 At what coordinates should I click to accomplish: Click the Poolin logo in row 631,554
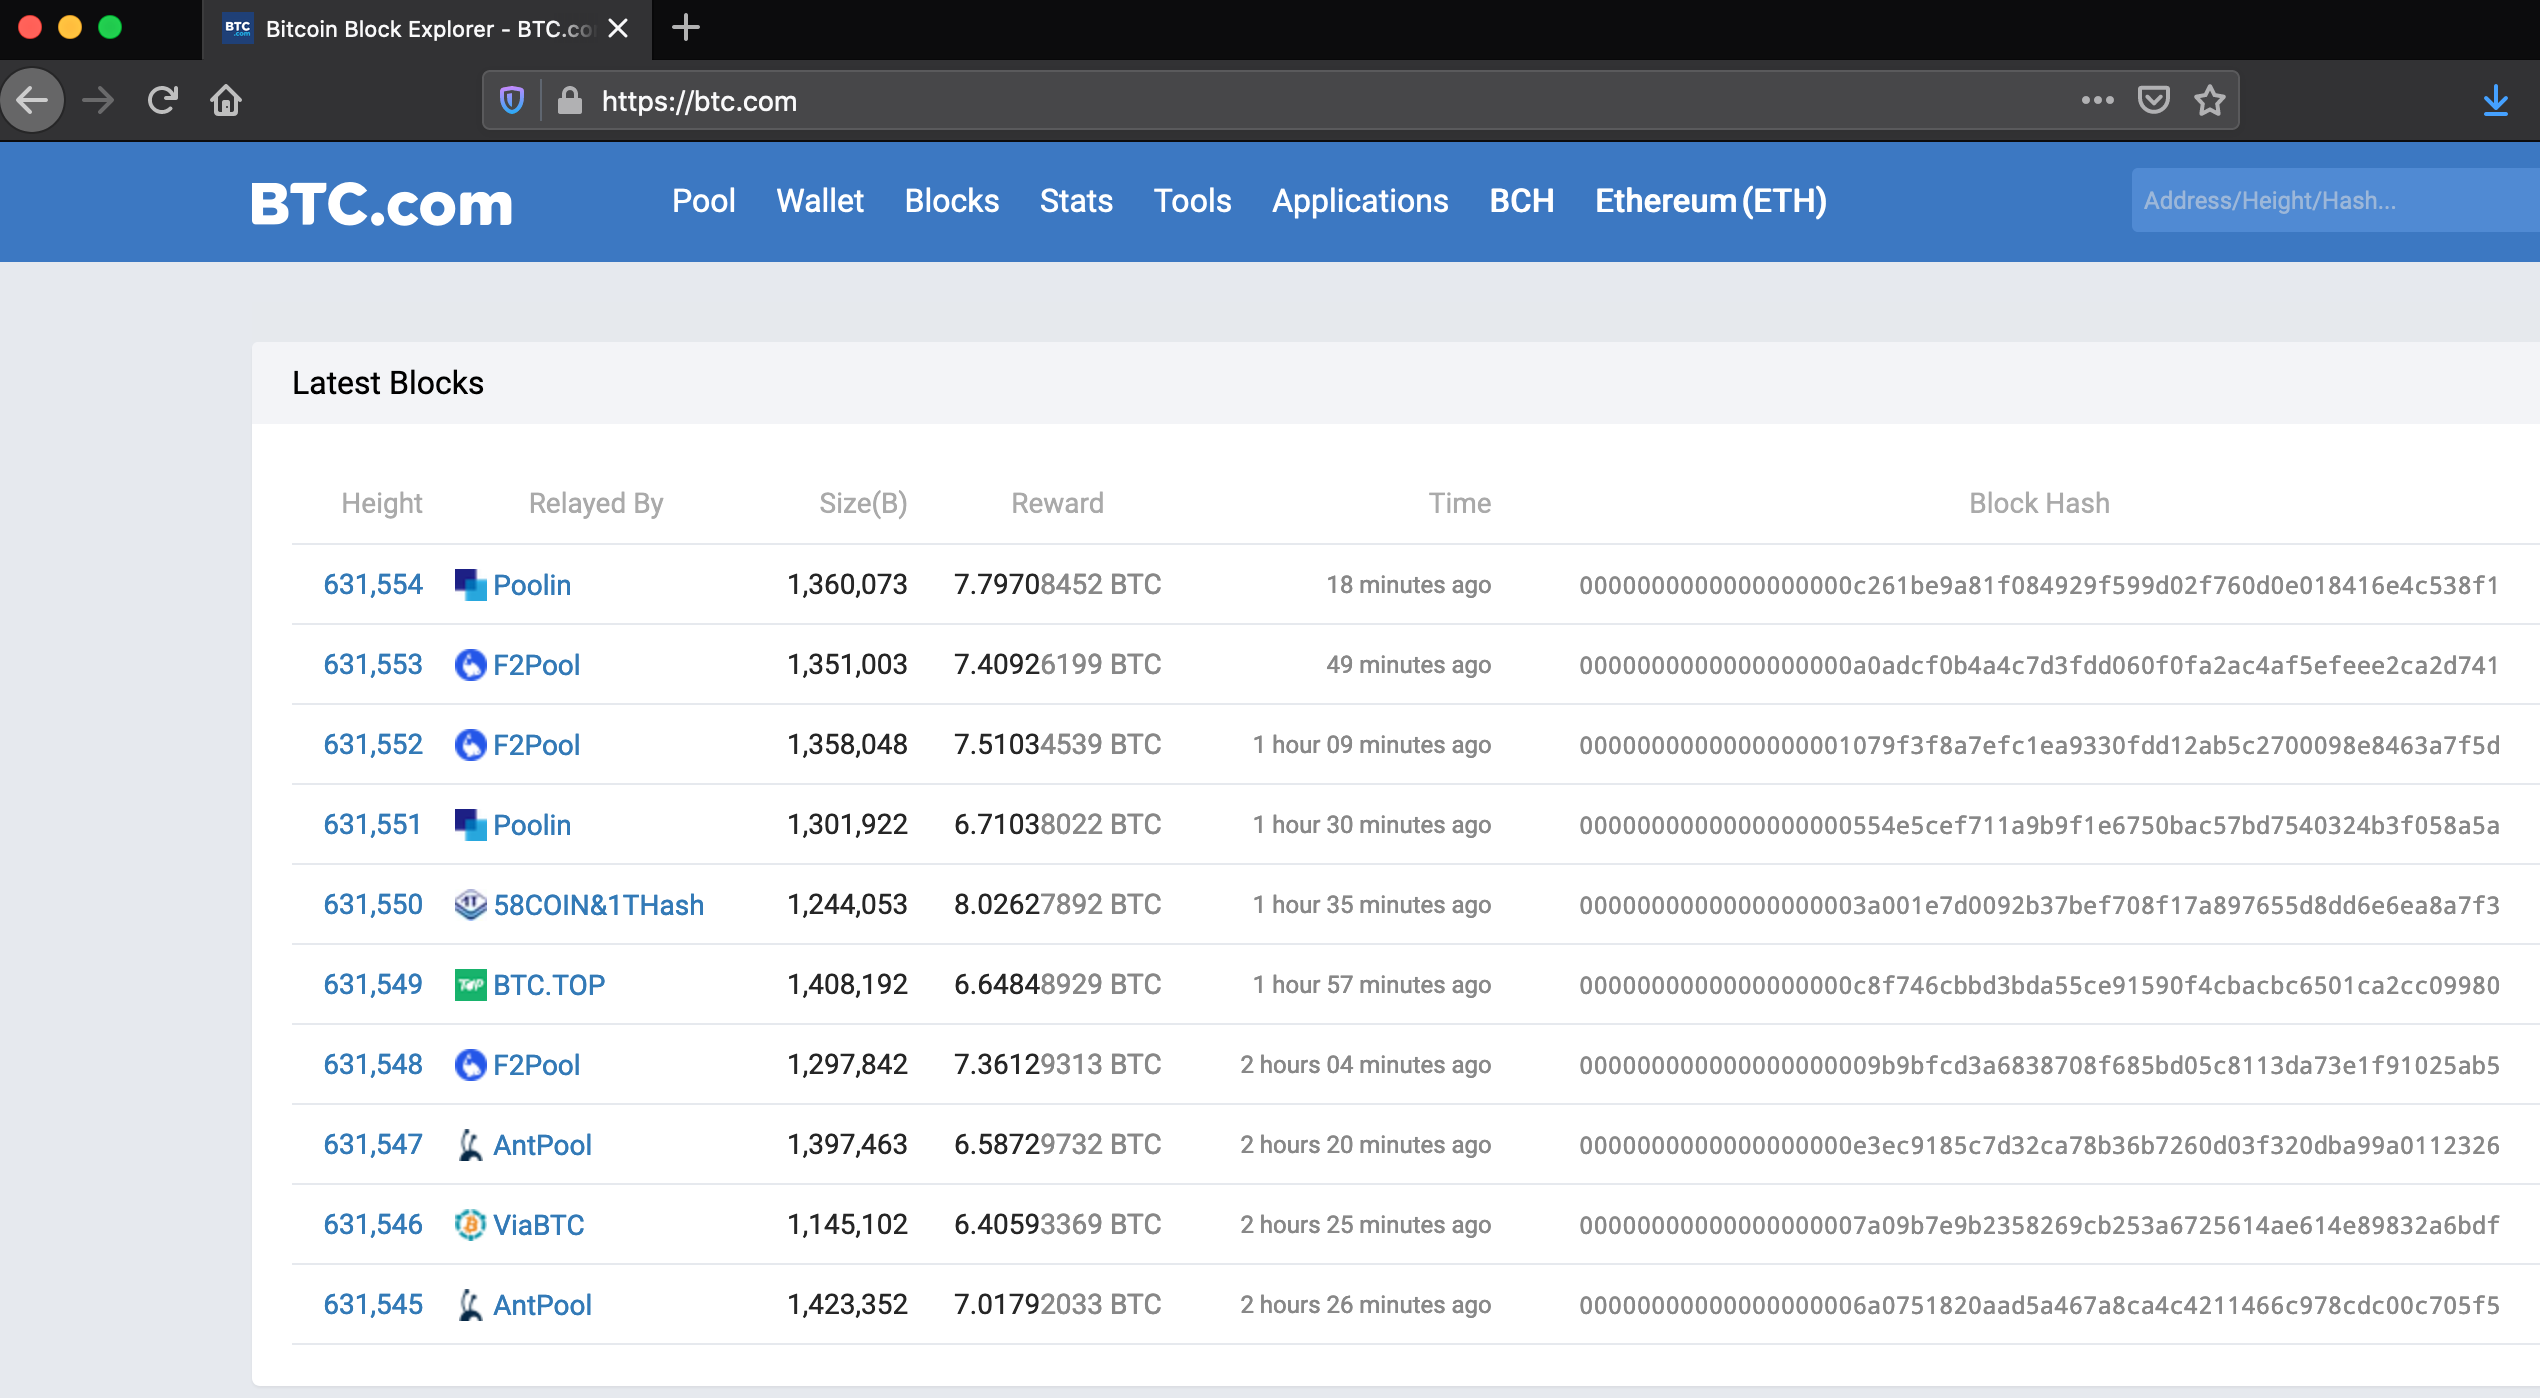point(471,585)
